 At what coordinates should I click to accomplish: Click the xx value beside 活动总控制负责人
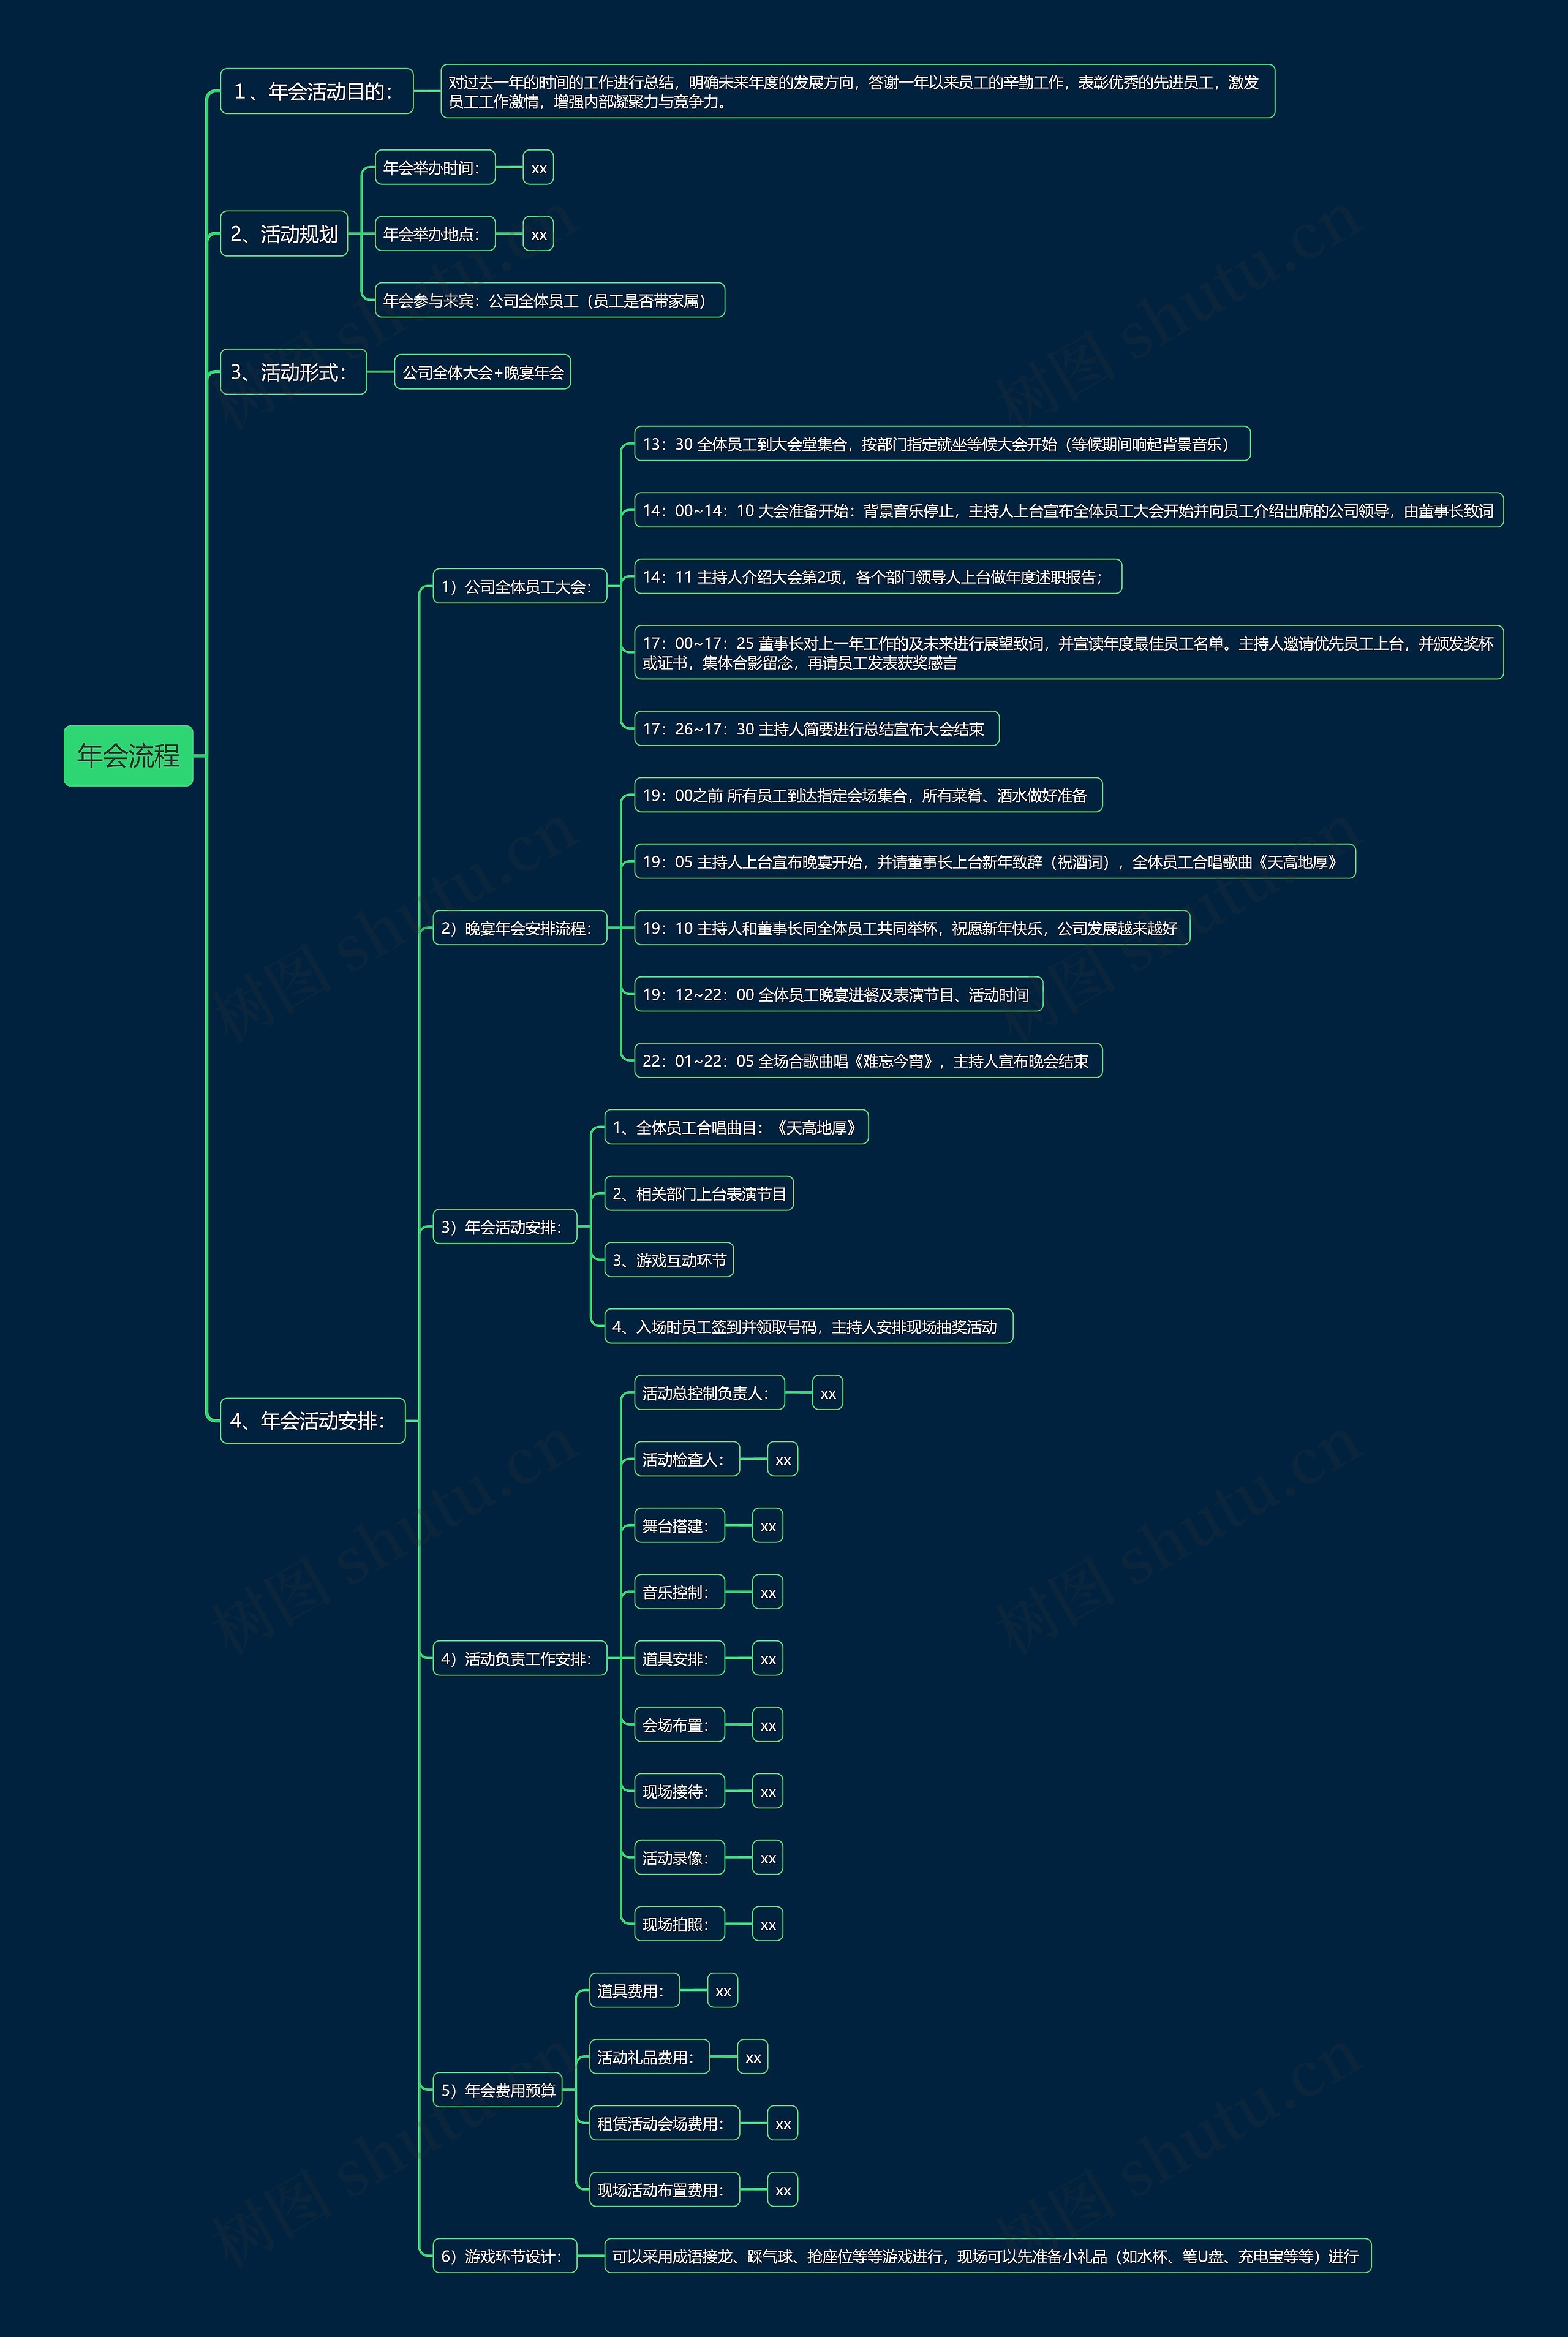point(827,1393)
